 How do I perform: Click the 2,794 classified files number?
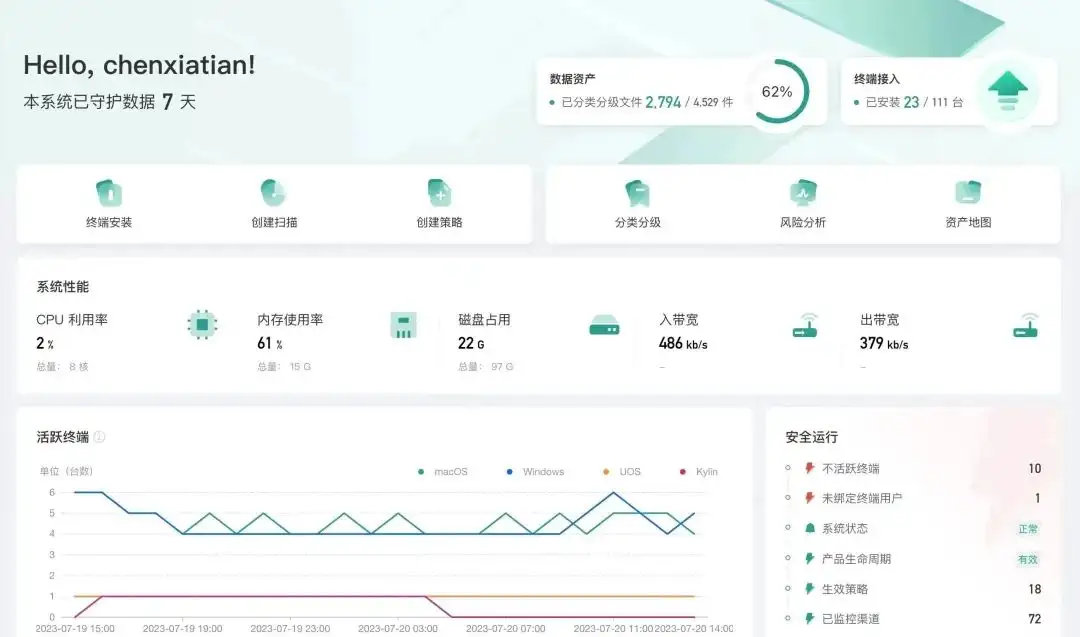click(663, 103)
